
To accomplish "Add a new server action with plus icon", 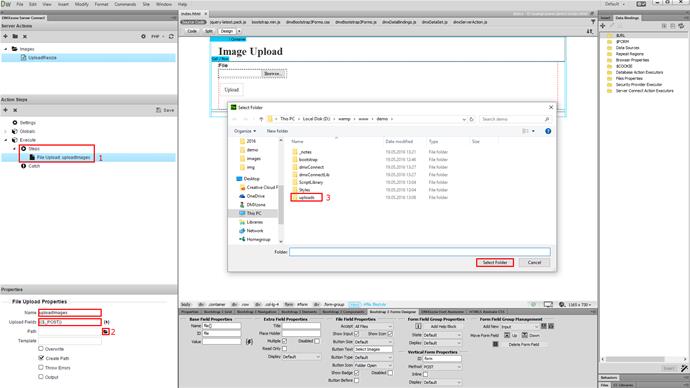I will click(5, 36).
